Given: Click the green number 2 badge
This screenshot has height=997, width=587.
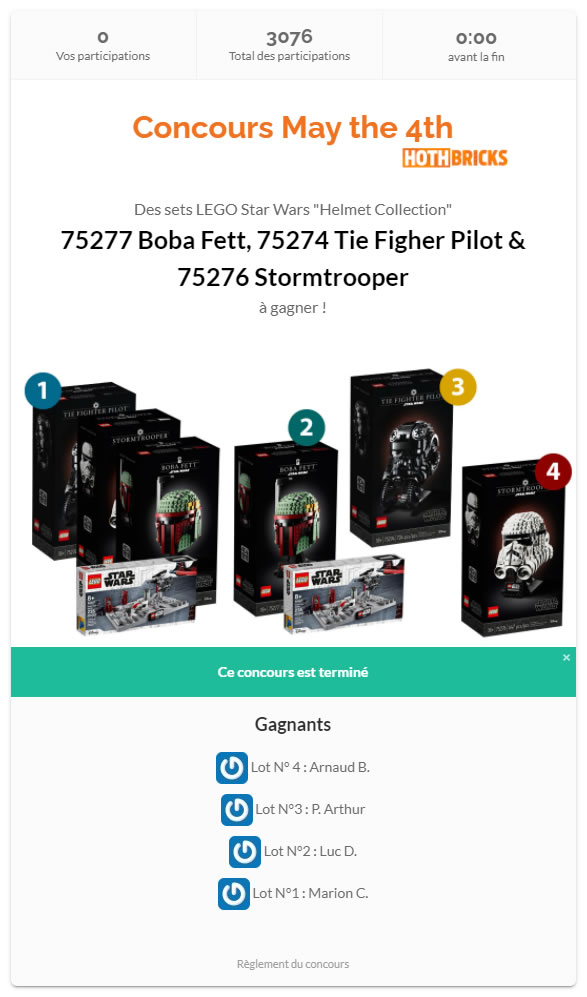Looking at the screenshot, I should pyautogui.click(x=306, y=427).
